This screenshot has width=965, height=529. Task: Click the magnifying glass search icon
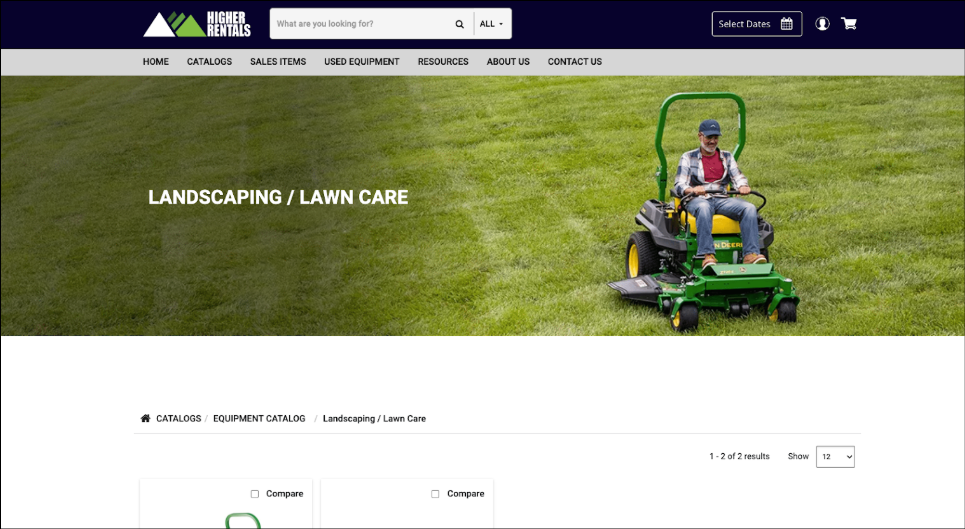[x=459, y=24]
